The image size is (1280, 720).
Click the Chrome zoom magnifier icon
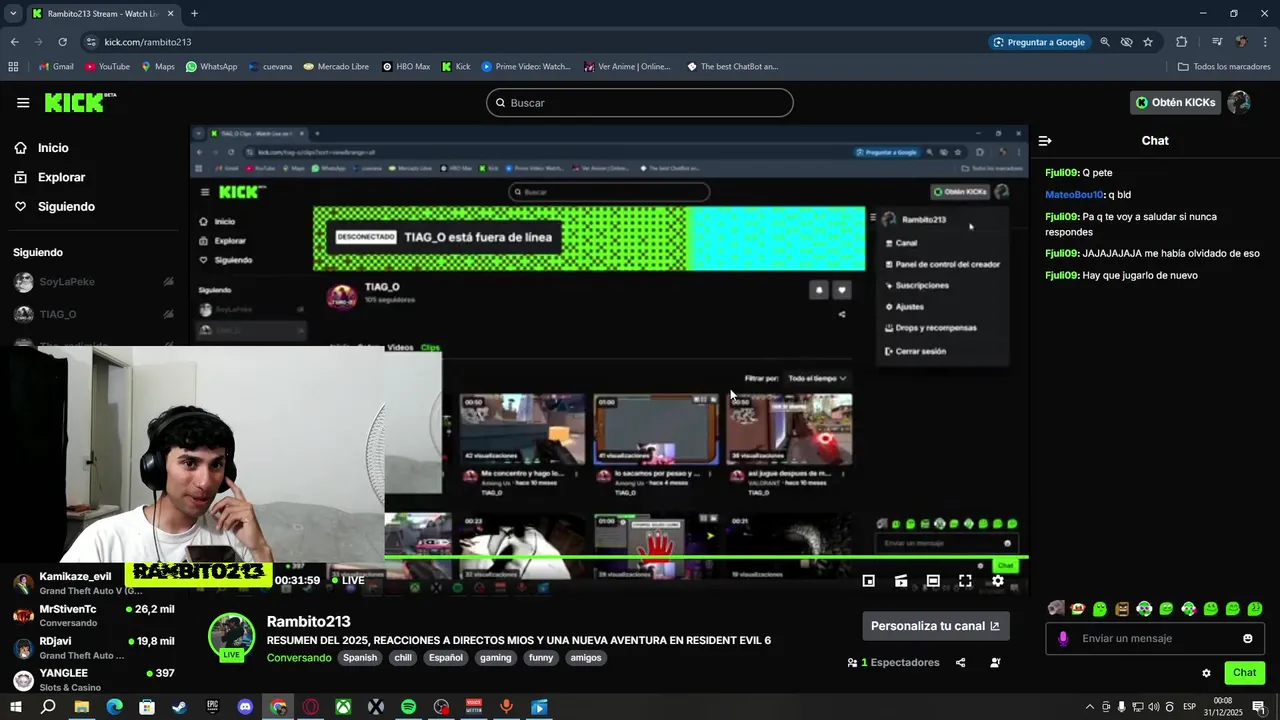1105,42
